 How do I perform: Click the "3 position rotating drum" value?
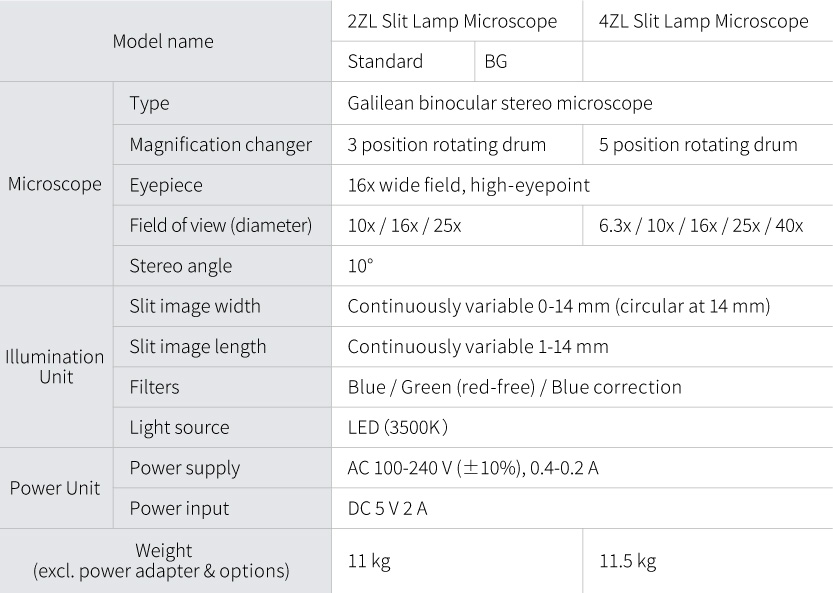click(446, 144)
